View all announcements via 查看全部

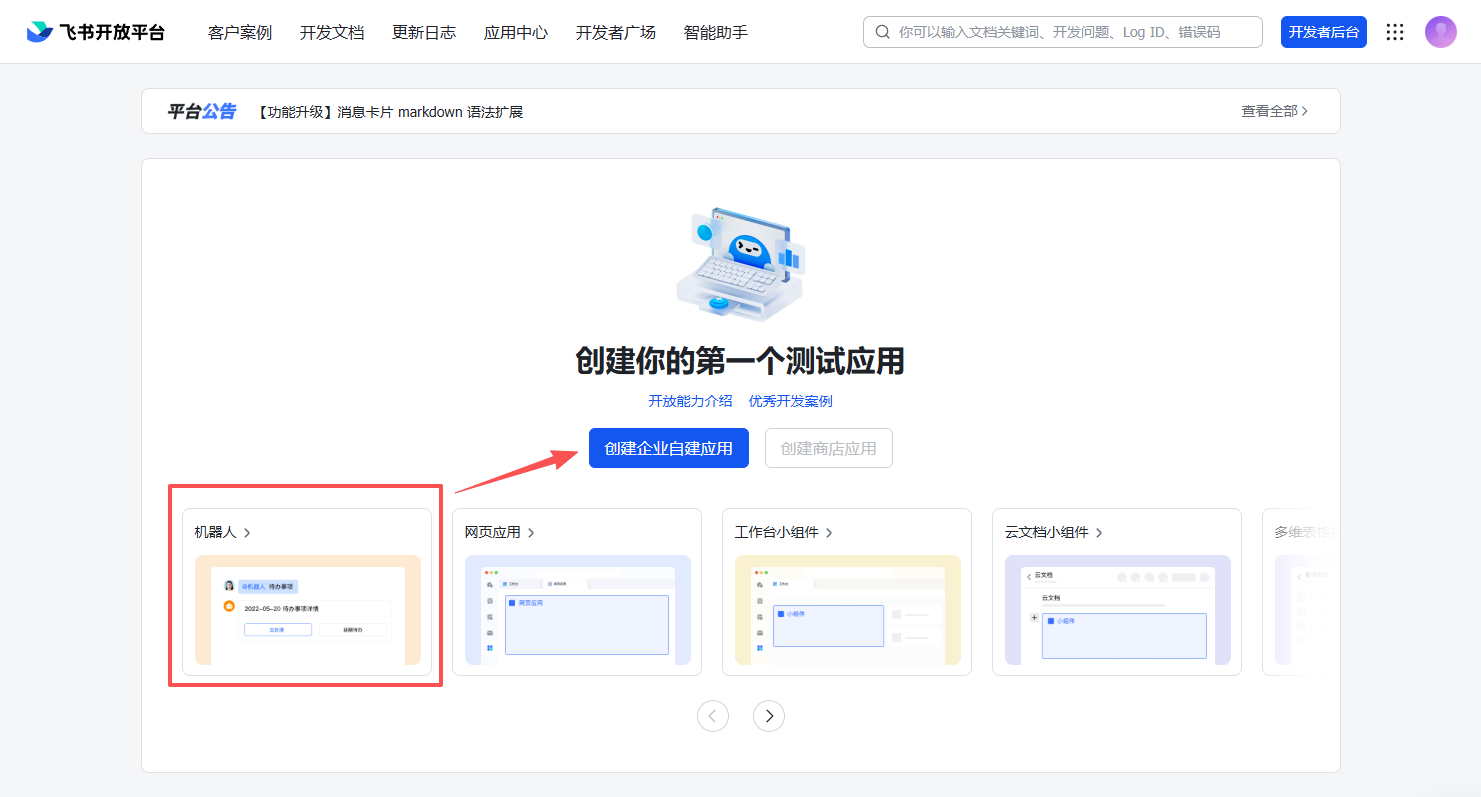pos(1274,111)
